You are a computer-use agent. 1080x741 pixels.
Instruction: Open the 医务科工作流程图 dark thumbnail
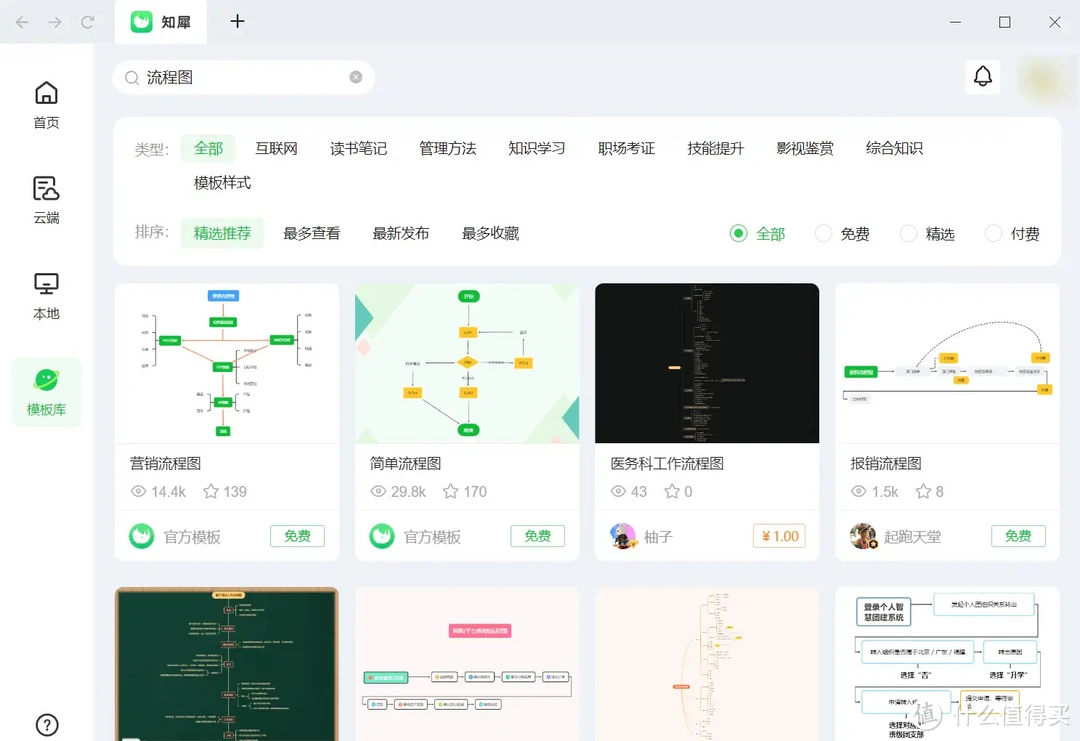point(707,363)
